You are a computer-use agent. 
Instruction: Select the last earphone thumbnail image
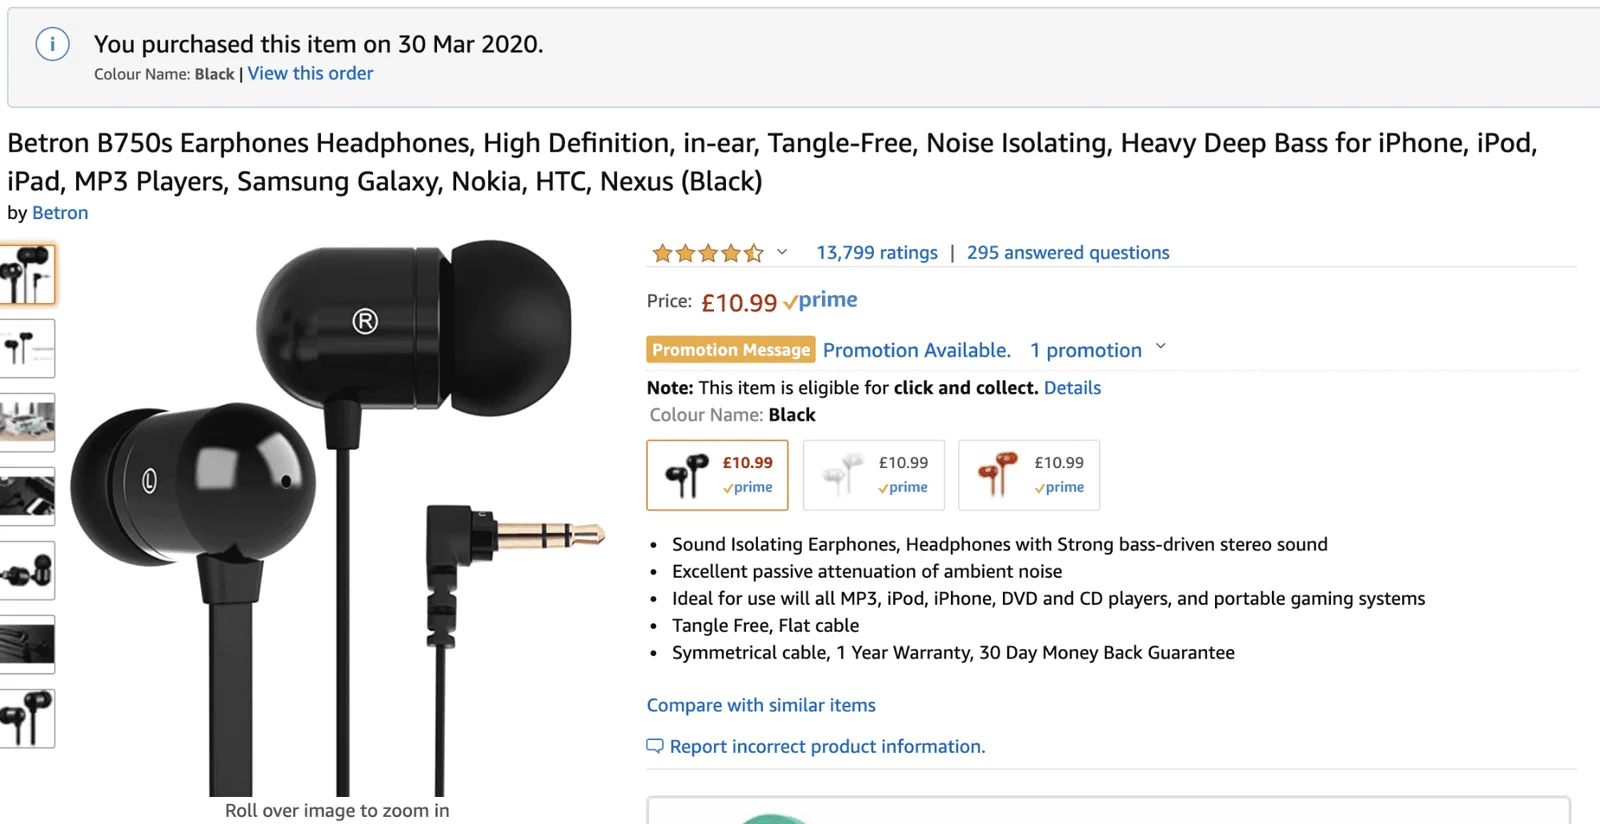(27, 718)
